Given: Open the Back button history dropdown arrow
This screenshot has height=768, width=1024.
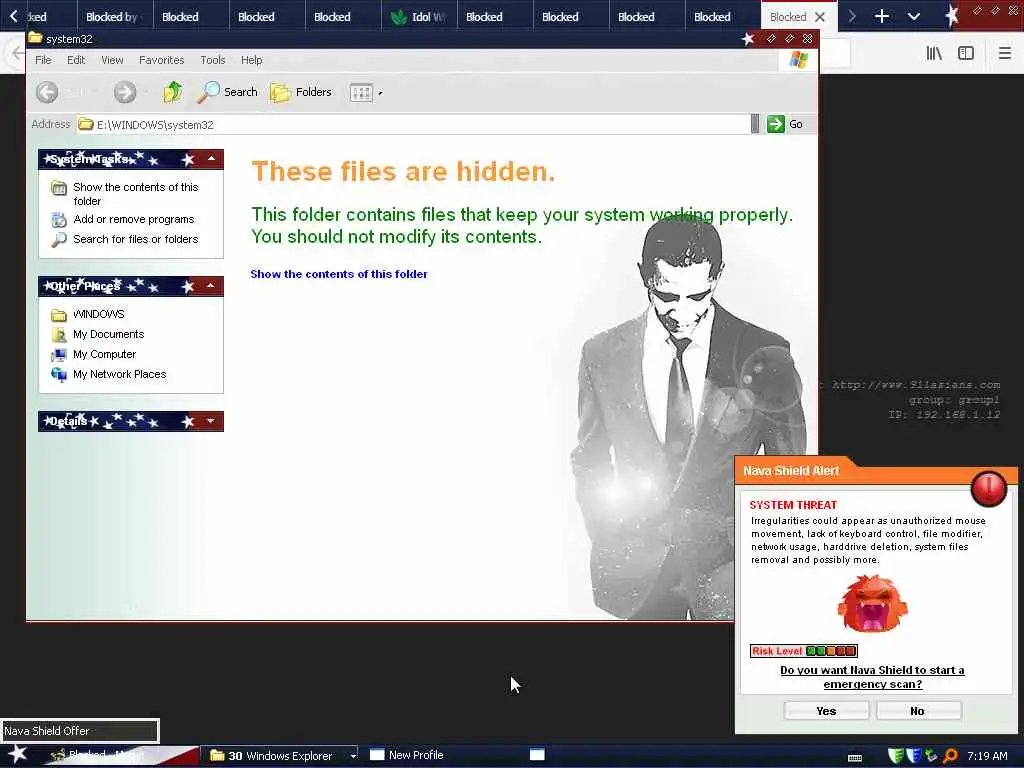Looking at the screenshot, I should click(97, 93).
